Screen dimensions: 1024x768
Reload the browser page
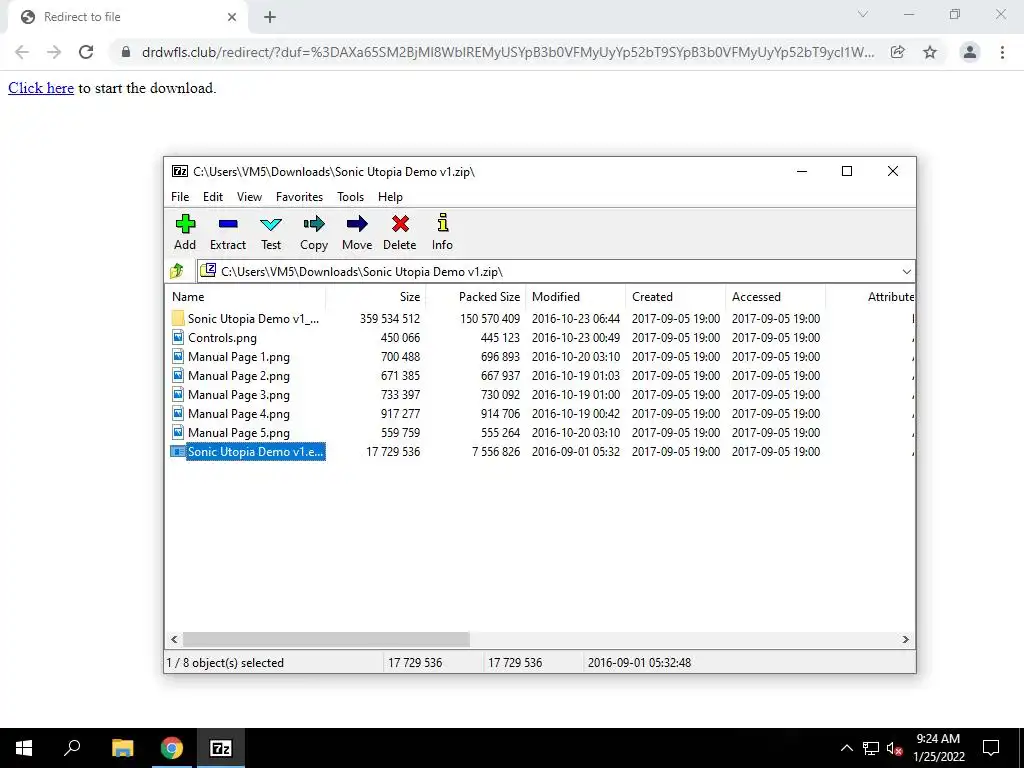[86, 52]
